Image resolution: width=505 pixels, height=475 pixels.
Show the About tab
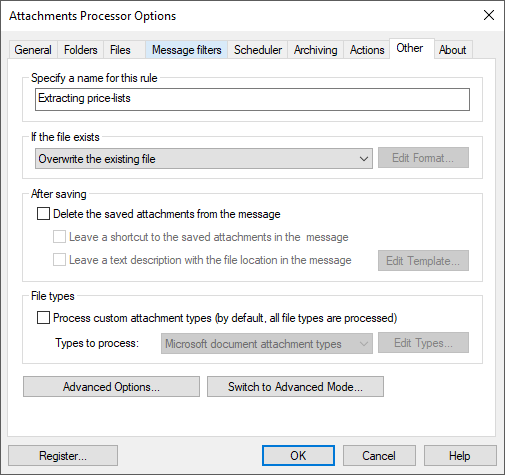[452, 50]
